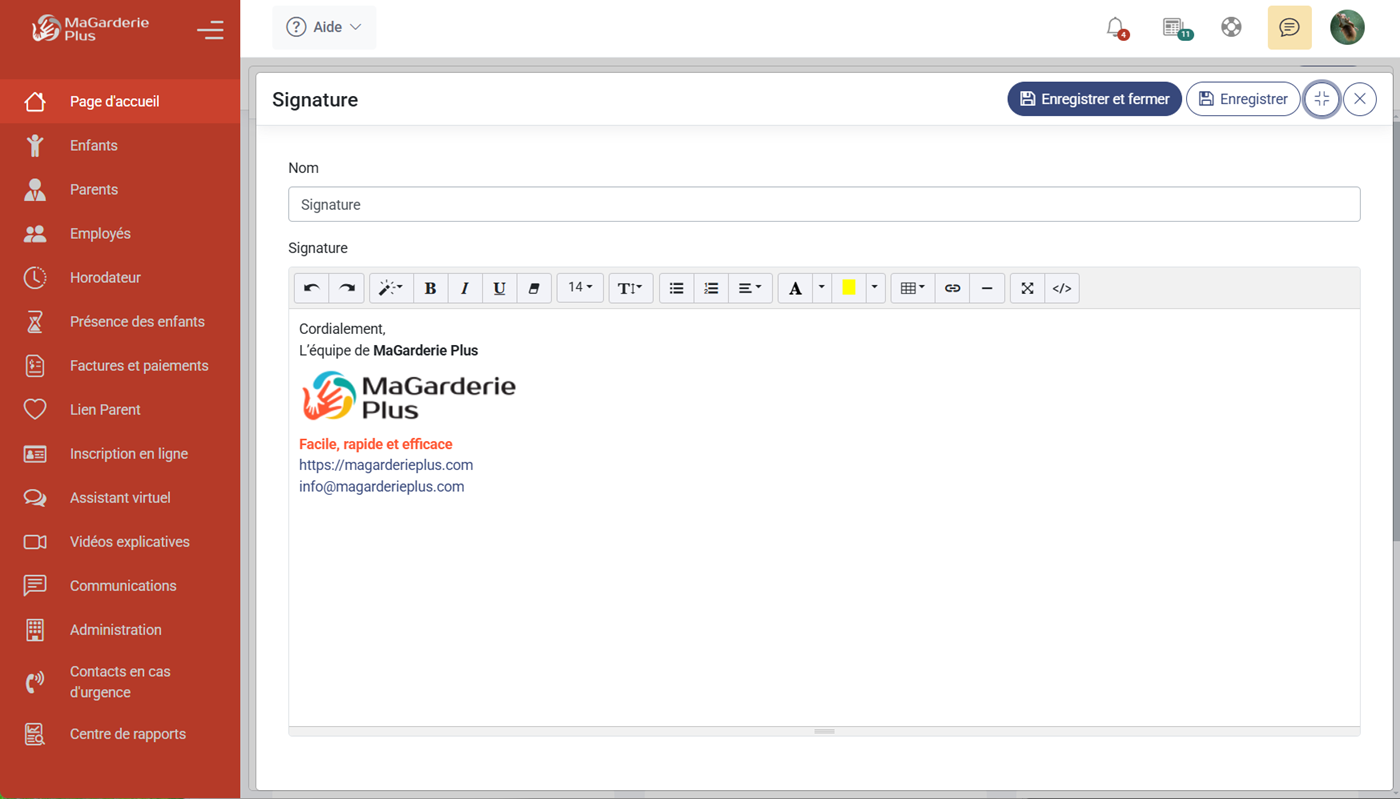Click the dialog's vertical scrollbar

pos(1396,330)
